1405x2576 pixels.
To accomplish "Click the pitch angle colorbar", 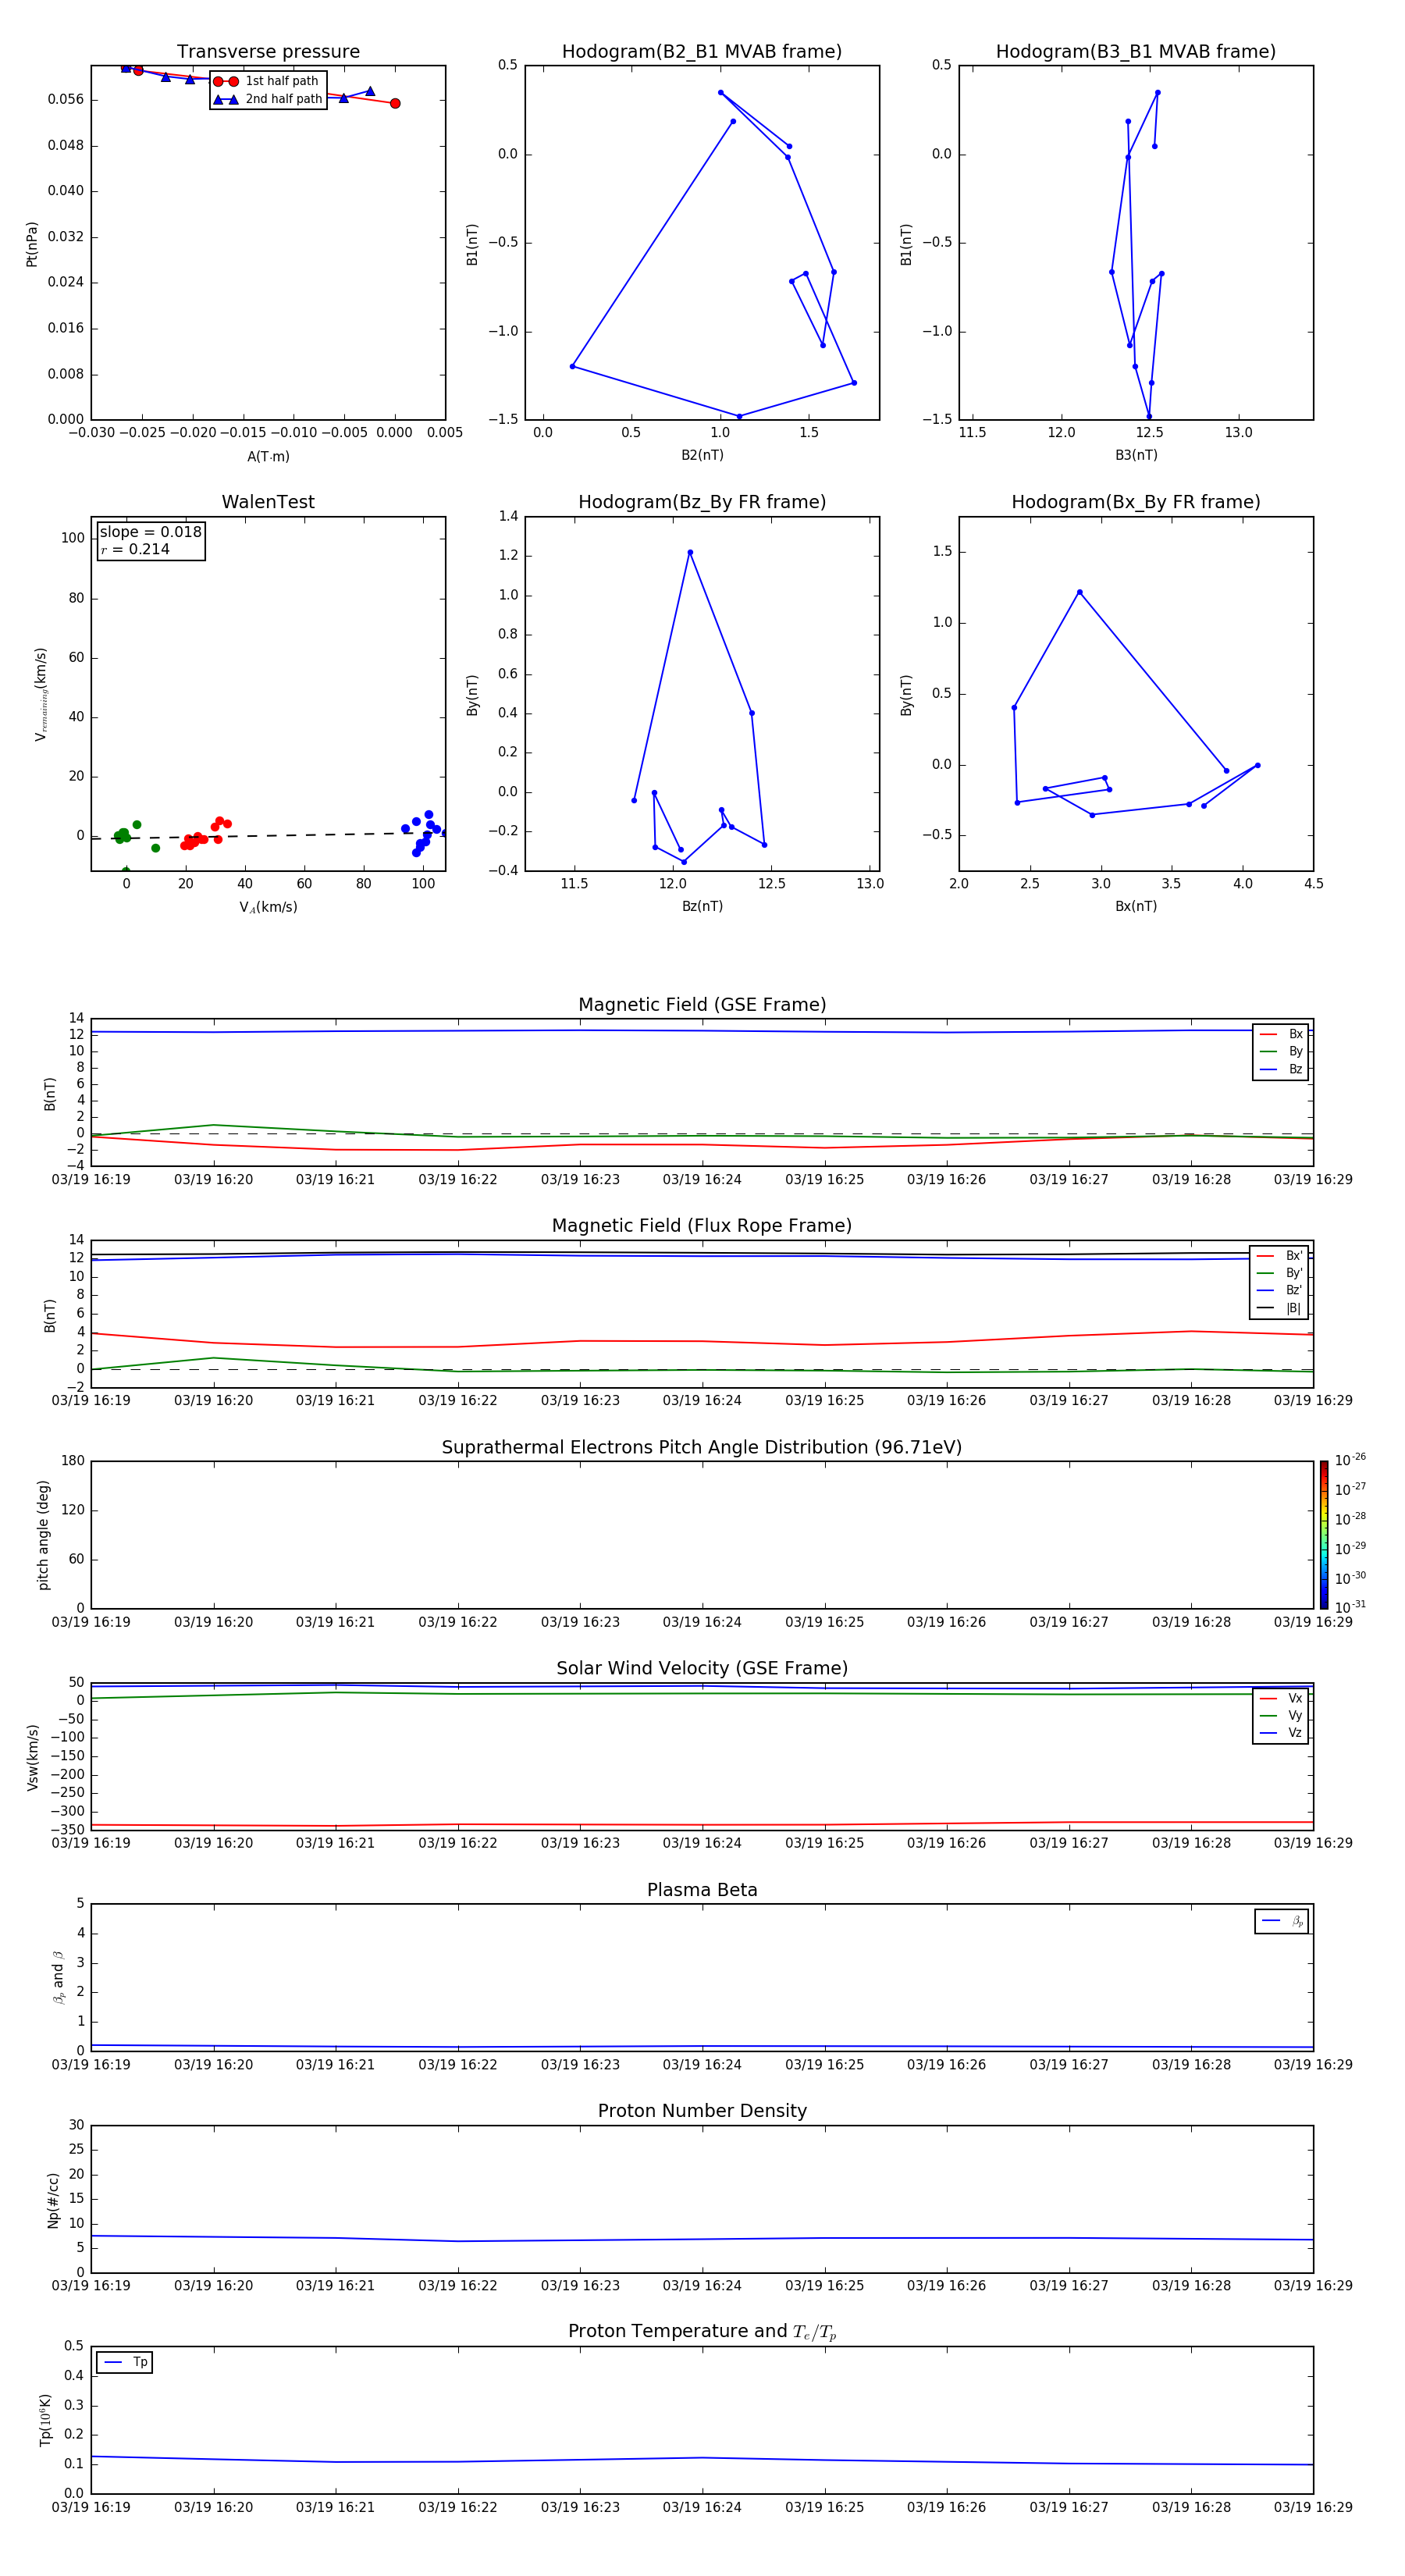I will tap(1324, 1535).
